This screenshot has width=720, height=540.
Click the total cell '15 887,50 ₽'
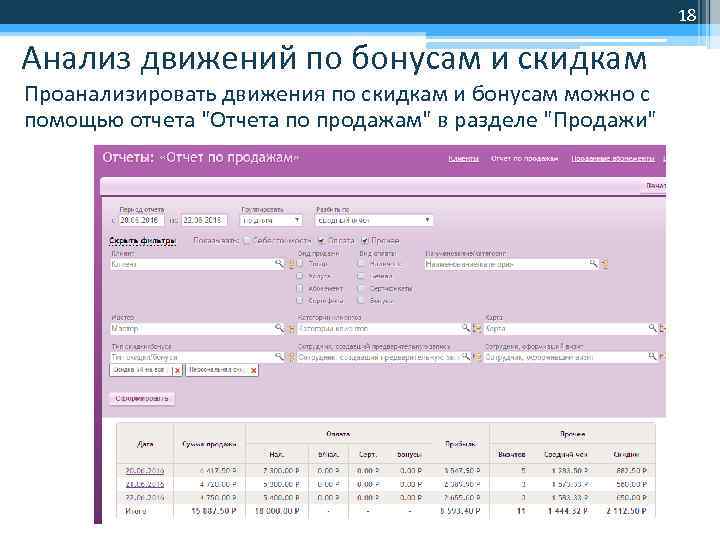[x=214, y=511]
